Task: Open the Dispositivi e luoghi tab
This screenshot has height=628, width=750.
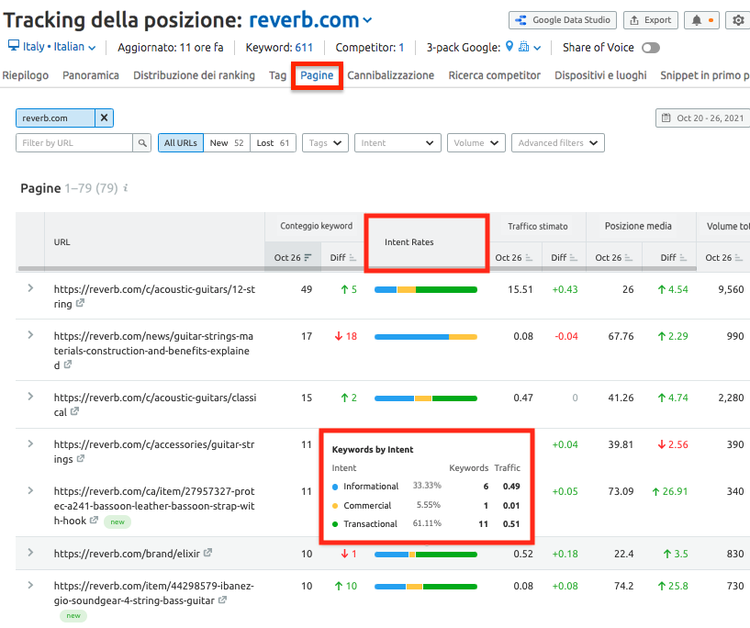Action: (600, 76)
